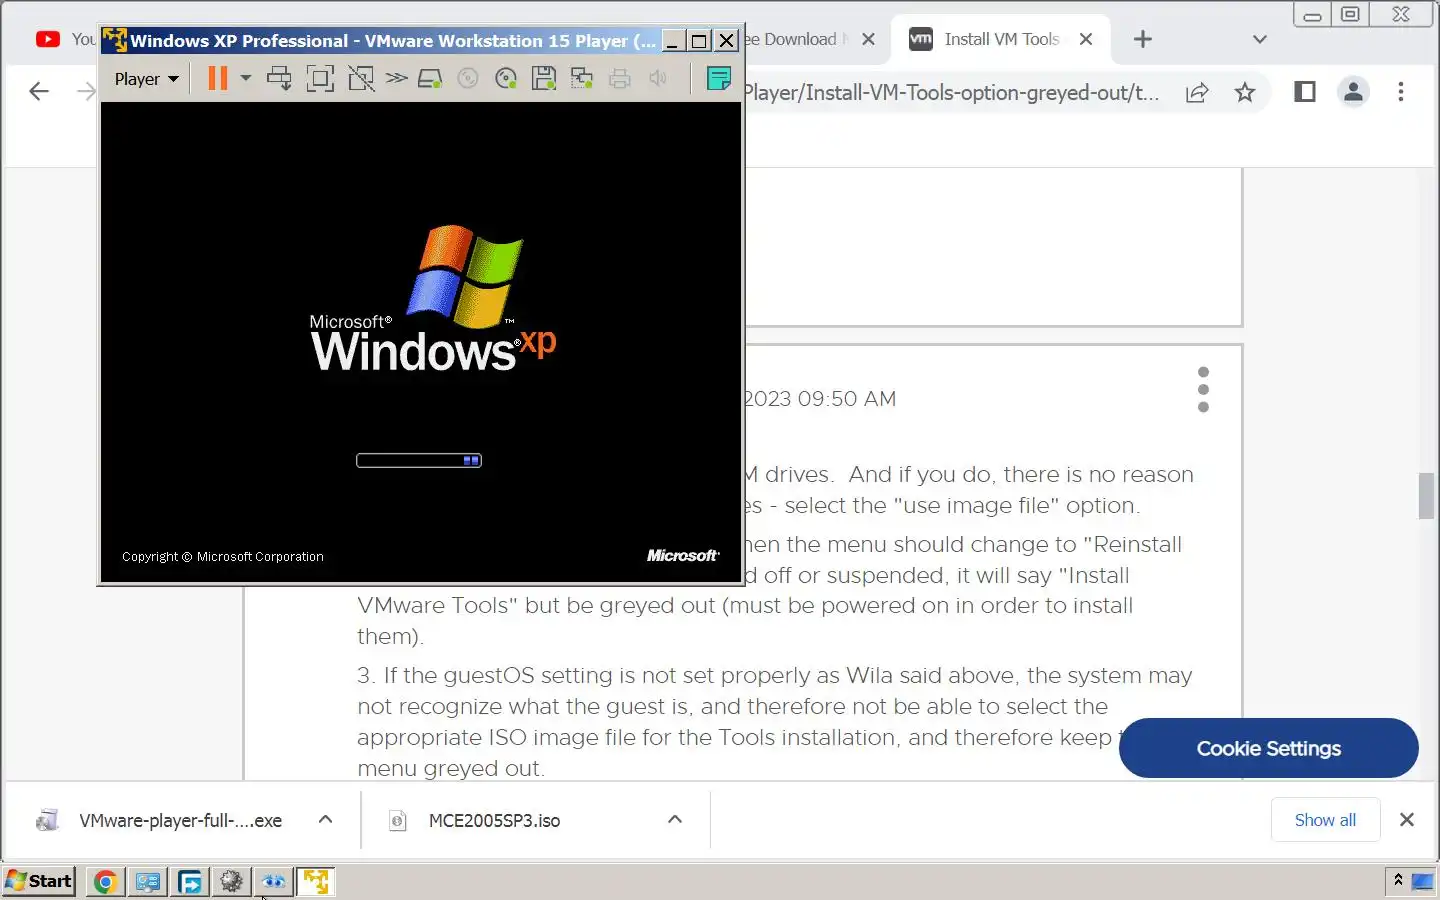Image resolution: width=1440 pixels, height=900 pixels.
Task: Click the double-chevron toolbar expander in VMware
Action: 397,78
